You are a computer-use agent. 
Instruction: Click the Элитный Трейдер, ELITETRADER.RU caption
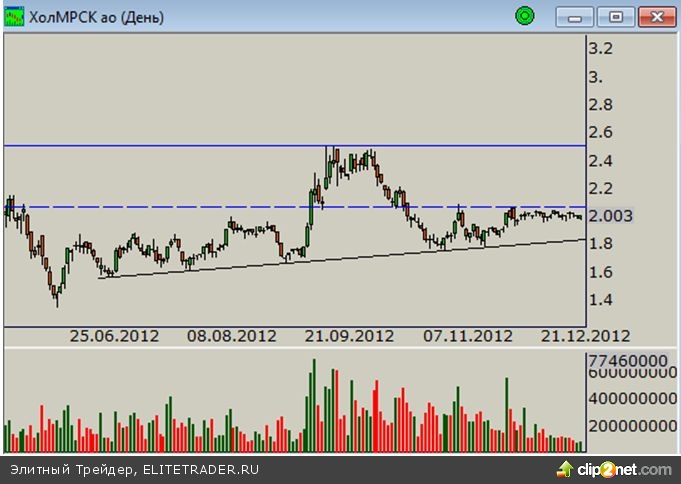135,470
